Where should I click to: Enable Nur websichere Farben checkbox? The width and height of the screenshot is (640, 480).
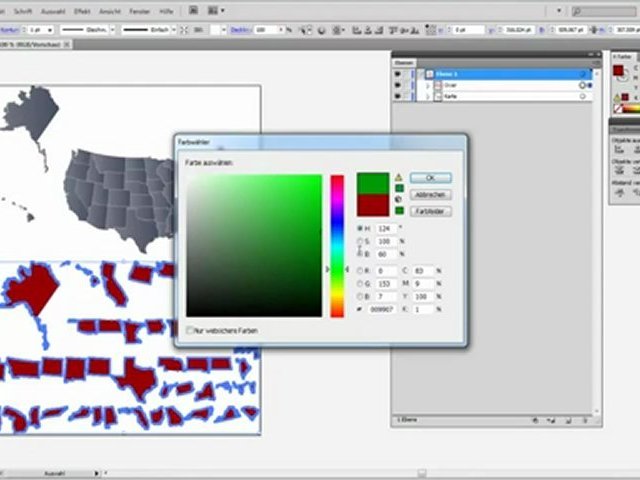(x=190, y=329)
